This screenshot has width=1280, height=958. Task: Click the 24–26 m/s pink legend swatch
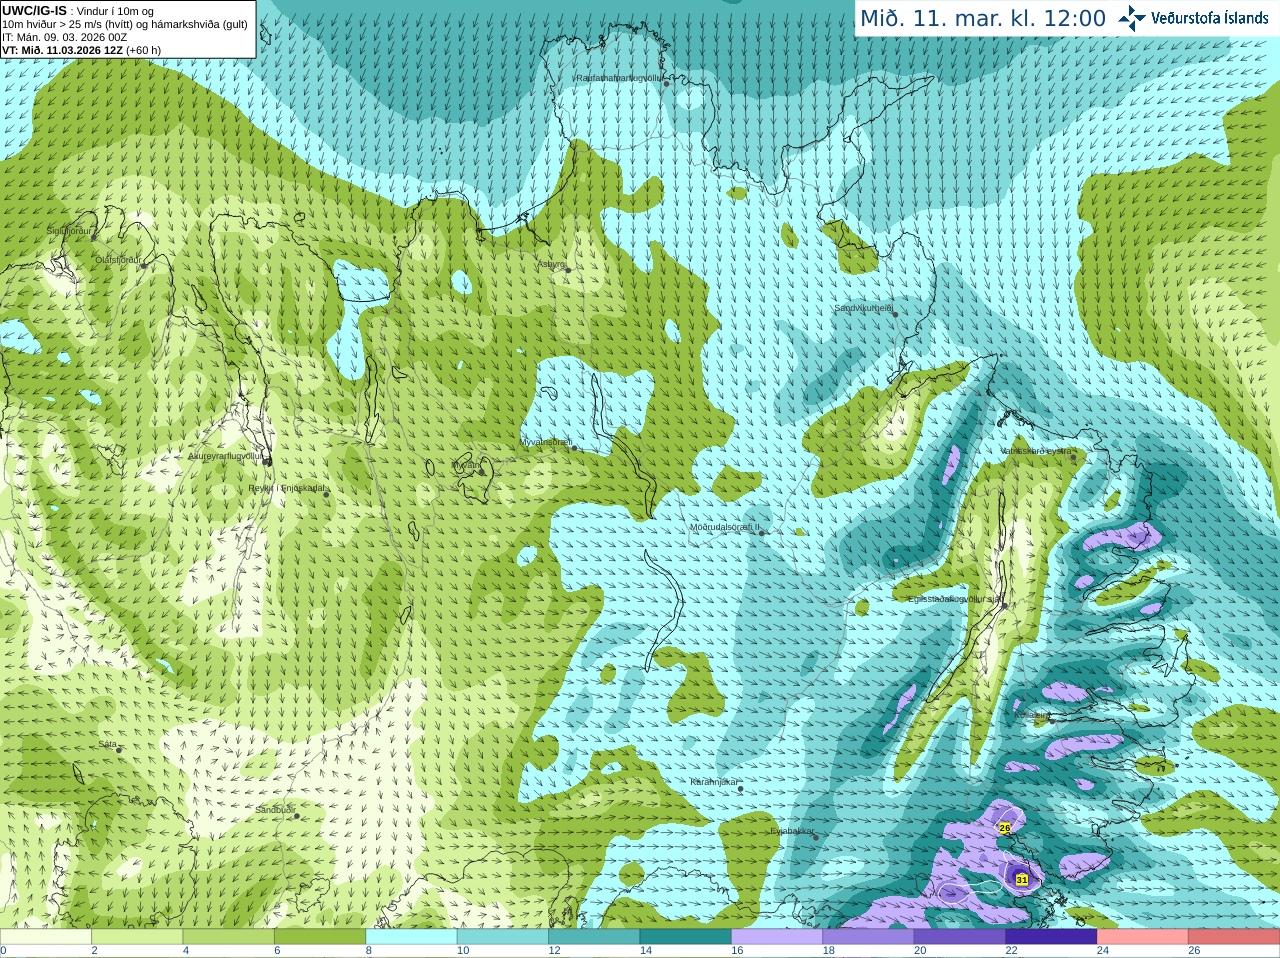pyautogui.click(x=1142, y=937)
